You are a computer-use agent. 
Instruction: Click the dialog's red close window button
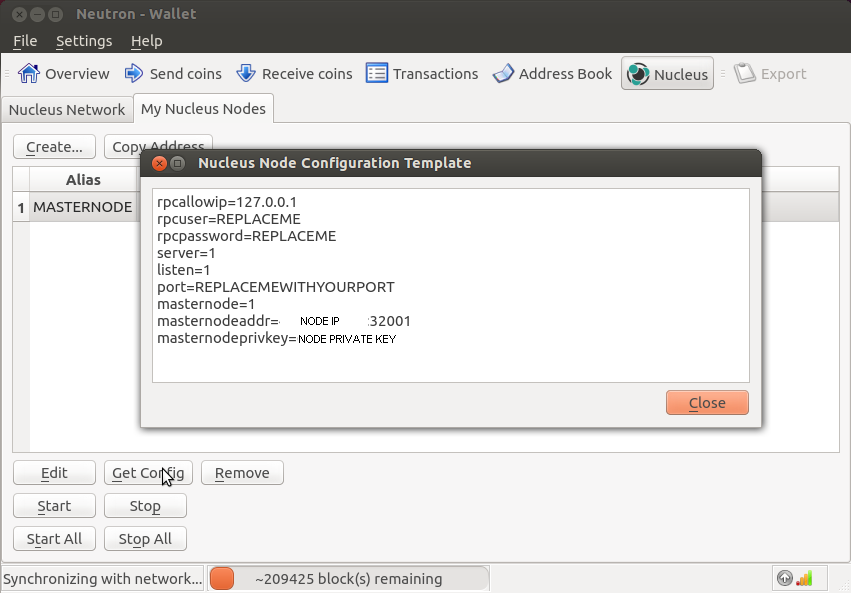click(x=159, y=163)
